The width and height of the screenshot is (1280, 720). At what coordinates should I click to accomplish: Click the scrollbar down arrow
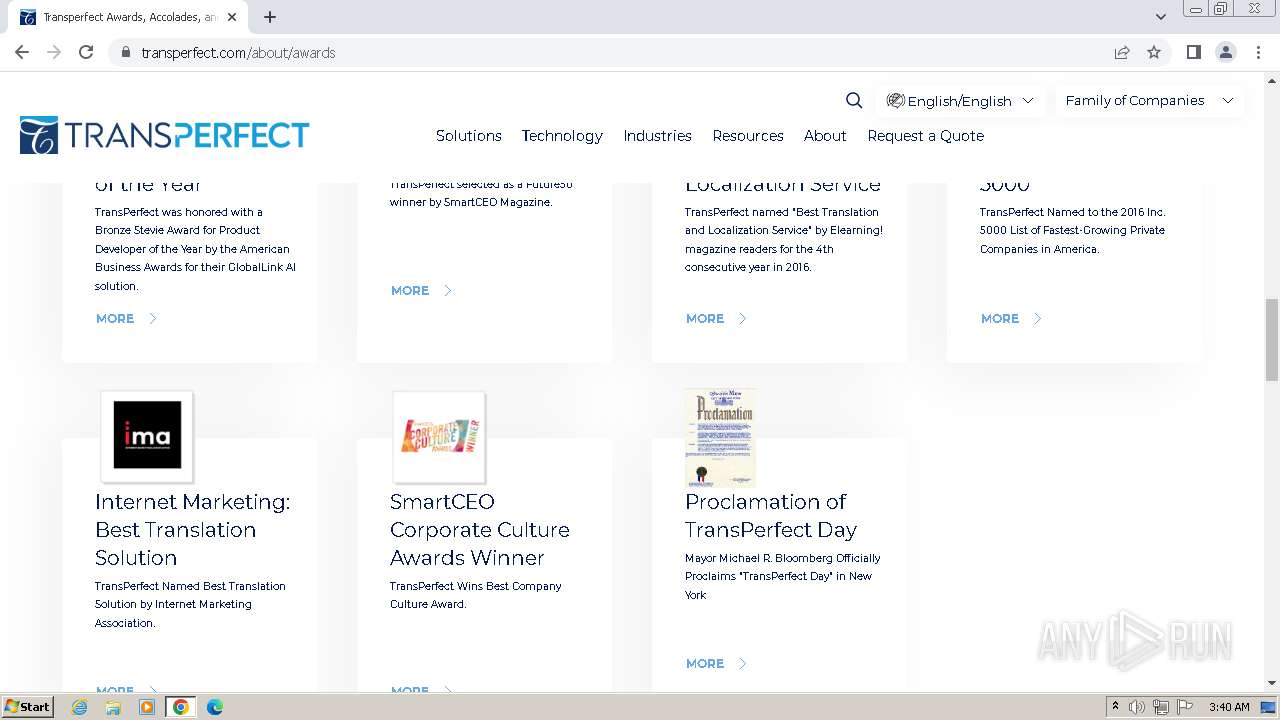(x=1271, y=684)
